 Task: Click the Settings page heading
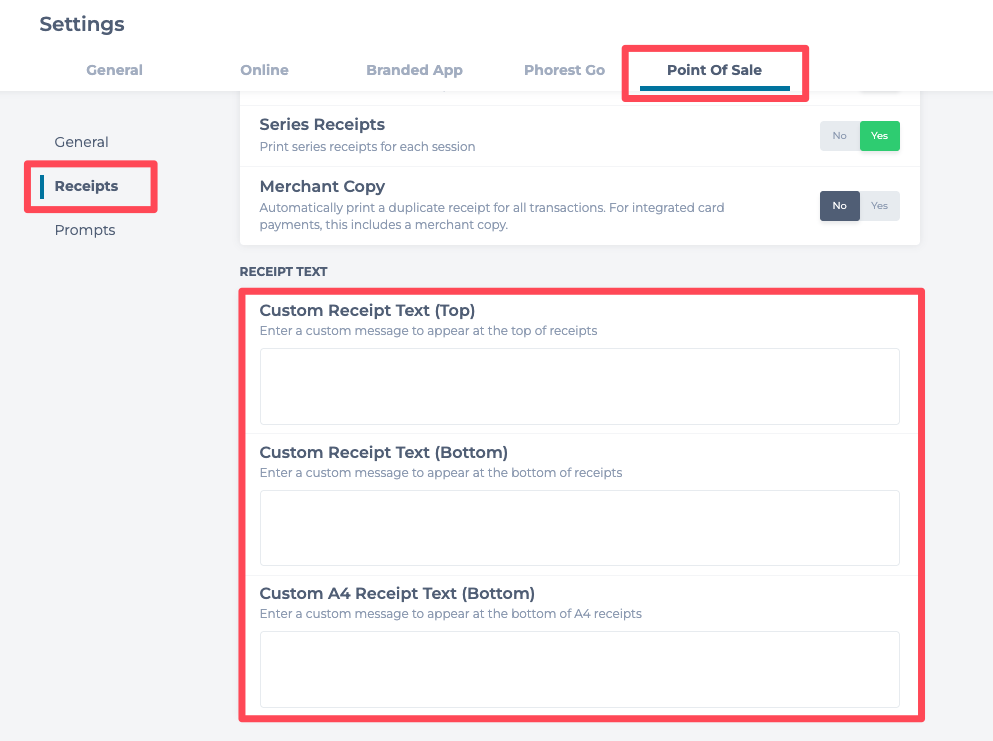[82, 24]
